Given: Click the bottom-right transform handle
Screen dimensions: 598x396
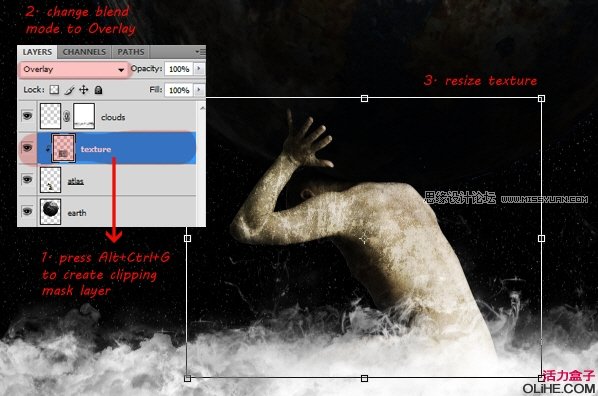Looking at the screenshot, I should tap(541, 378).
